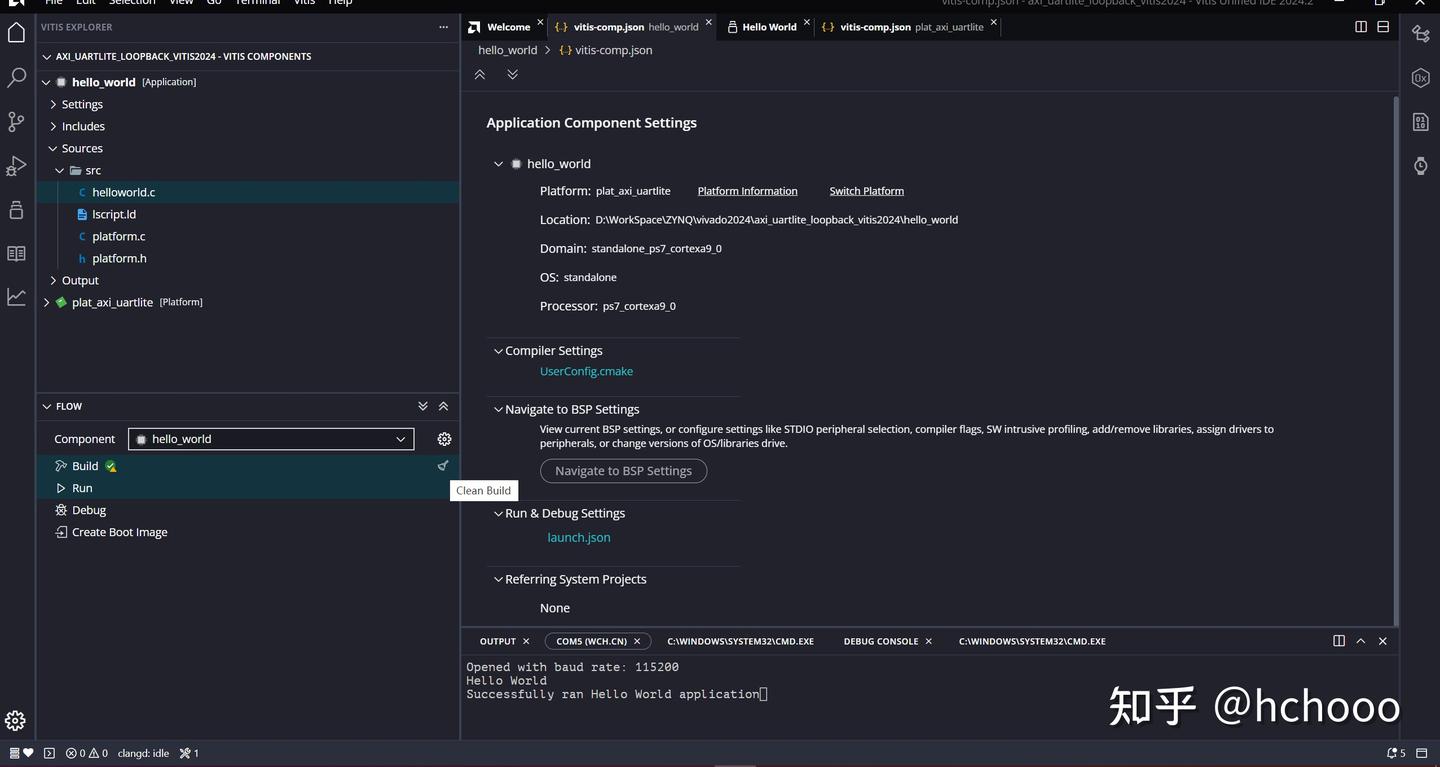The image size is (1440, 767).
Task: Collapse all sections in settings editor
Action: tap(480, 74)
